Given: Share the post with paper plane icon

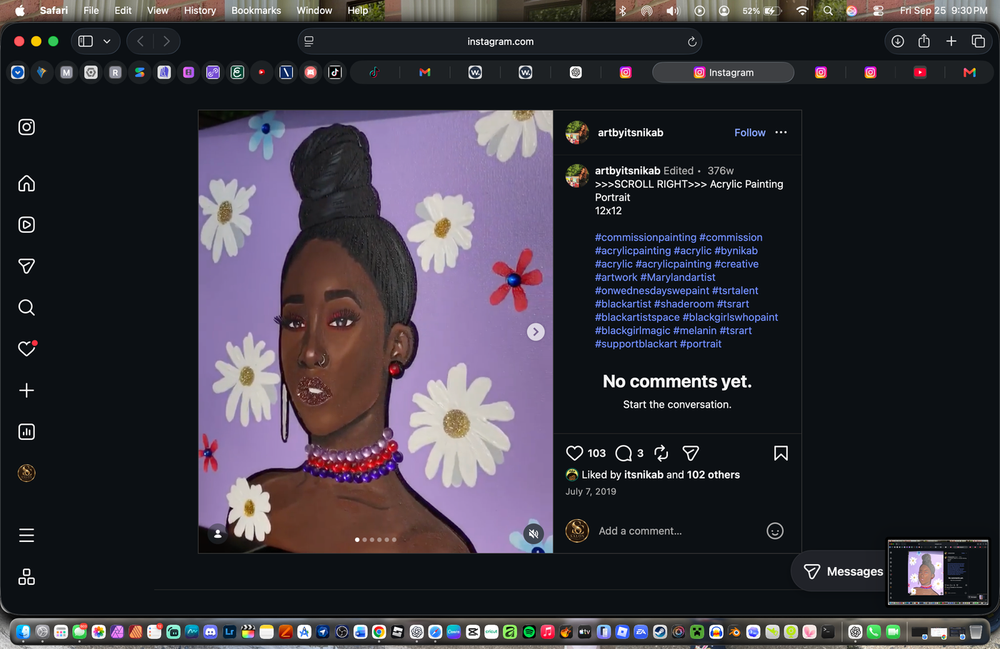Looking at the screenshot, I should tap(691, 453).
